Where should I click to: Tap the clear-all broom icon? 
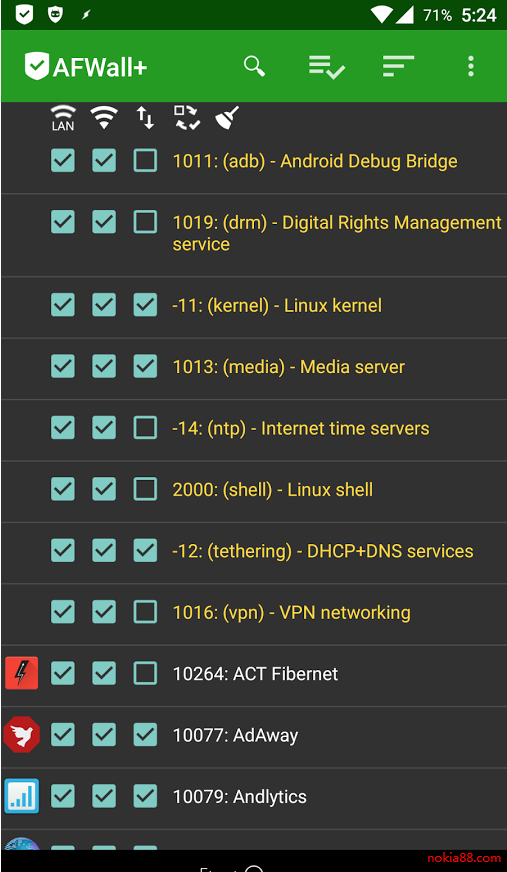(x=227, y=118)
